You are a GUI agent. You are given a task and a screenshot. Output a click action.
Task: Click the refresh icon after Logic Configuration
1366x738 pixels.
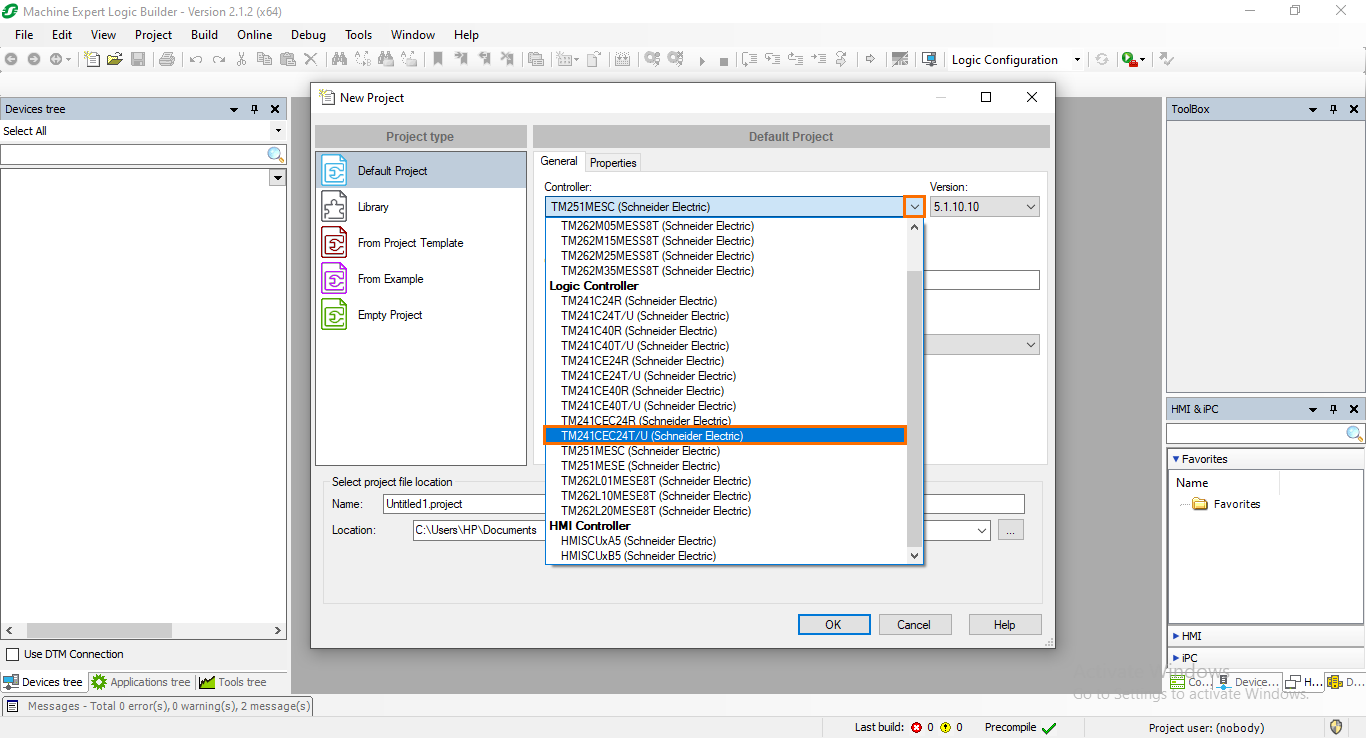[x=1101, y=59]
